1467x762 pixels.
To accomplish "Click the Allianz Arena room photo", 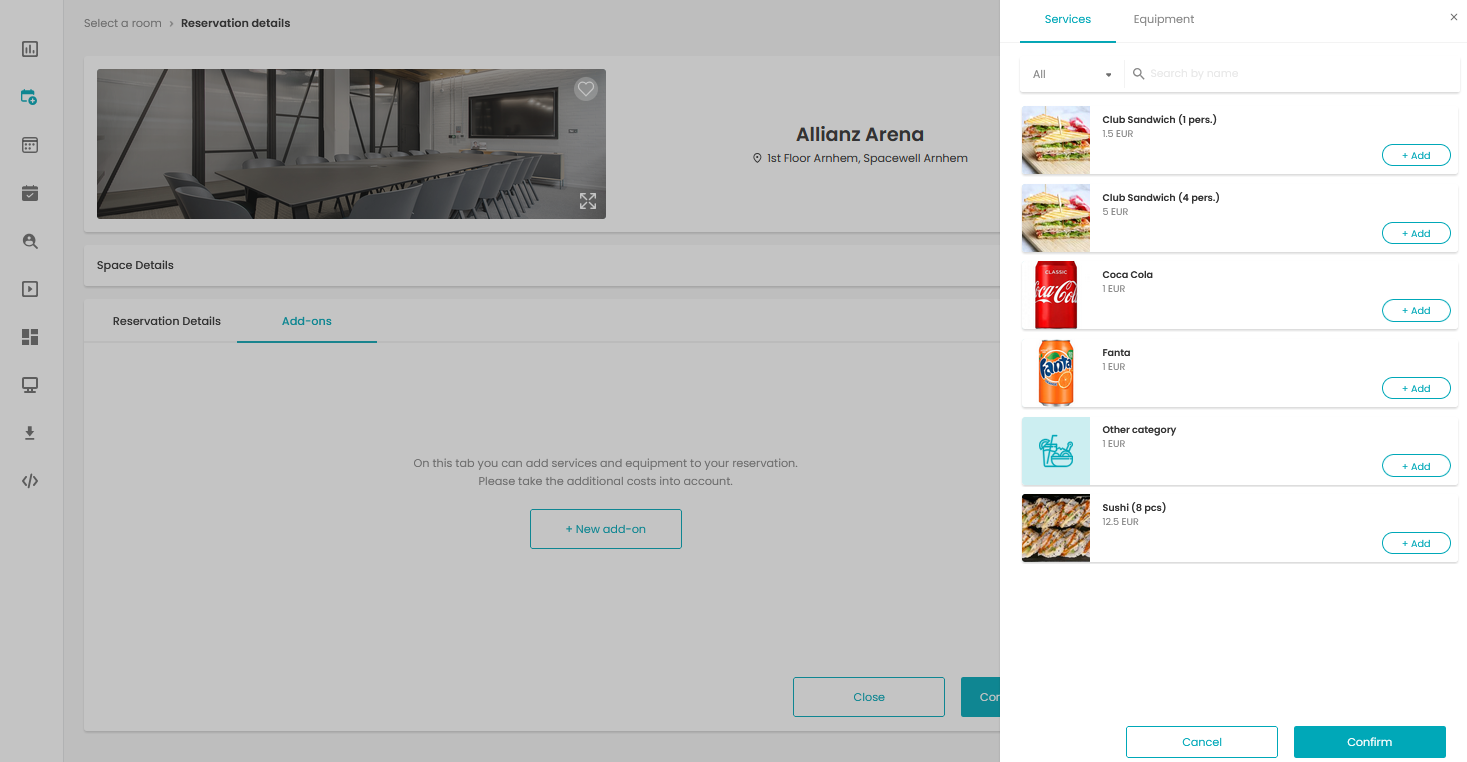I will coord(351,144).
